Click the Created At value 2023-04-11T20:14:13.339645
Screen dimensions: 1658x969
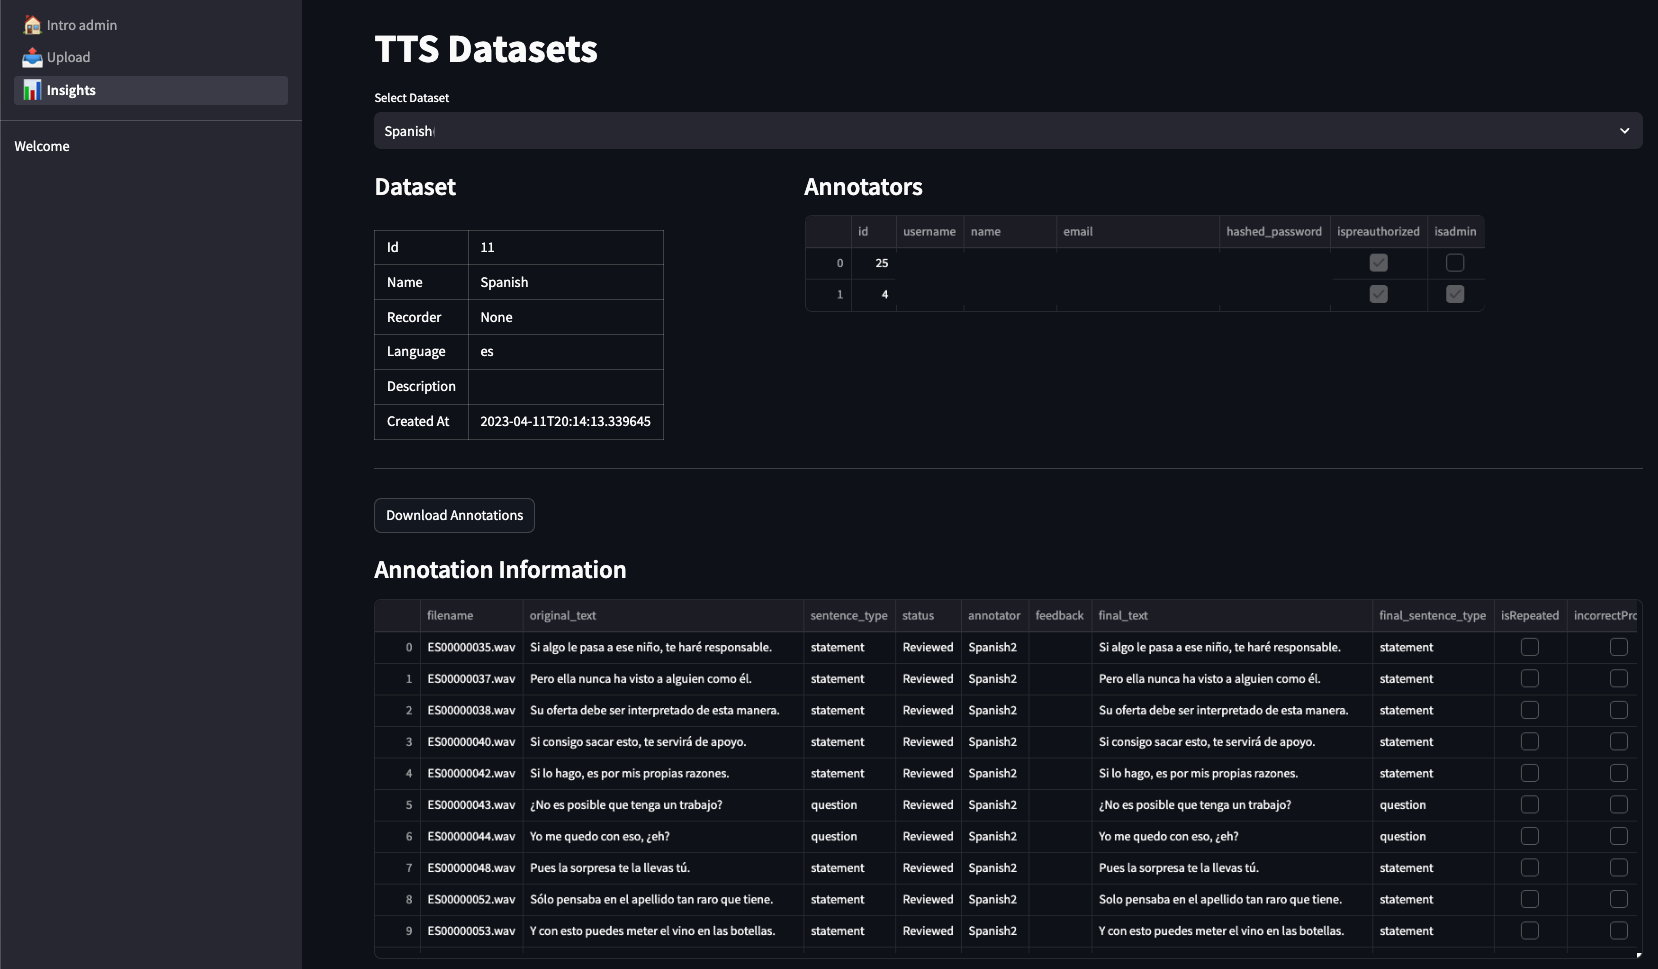[x=565, y=421]
